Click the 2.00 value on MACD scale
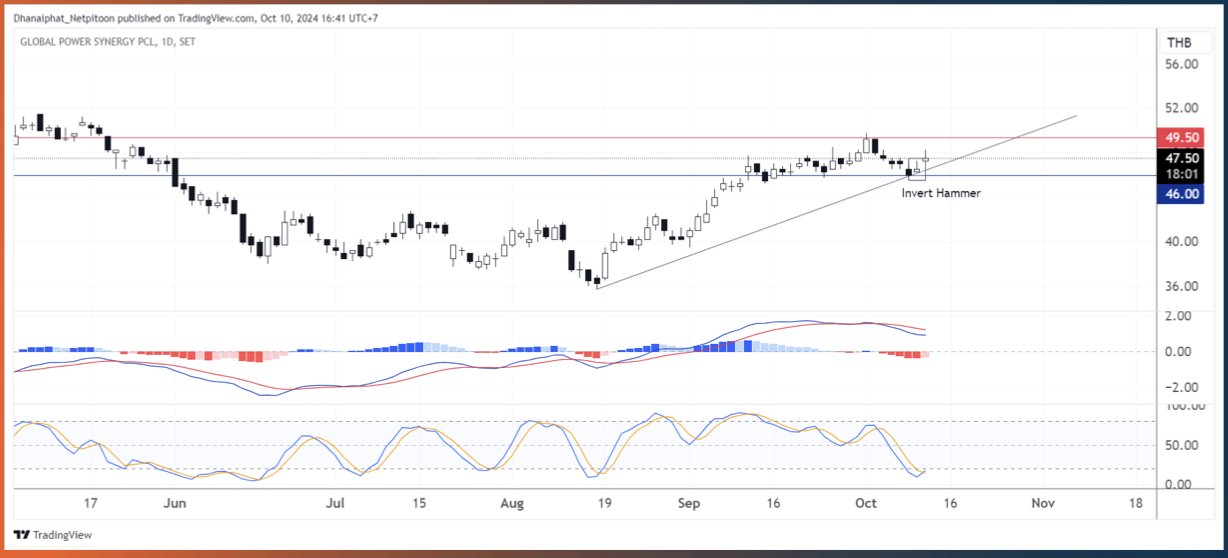The width and height of the screenshot is (1228, 558). [x=1176, y=315]
